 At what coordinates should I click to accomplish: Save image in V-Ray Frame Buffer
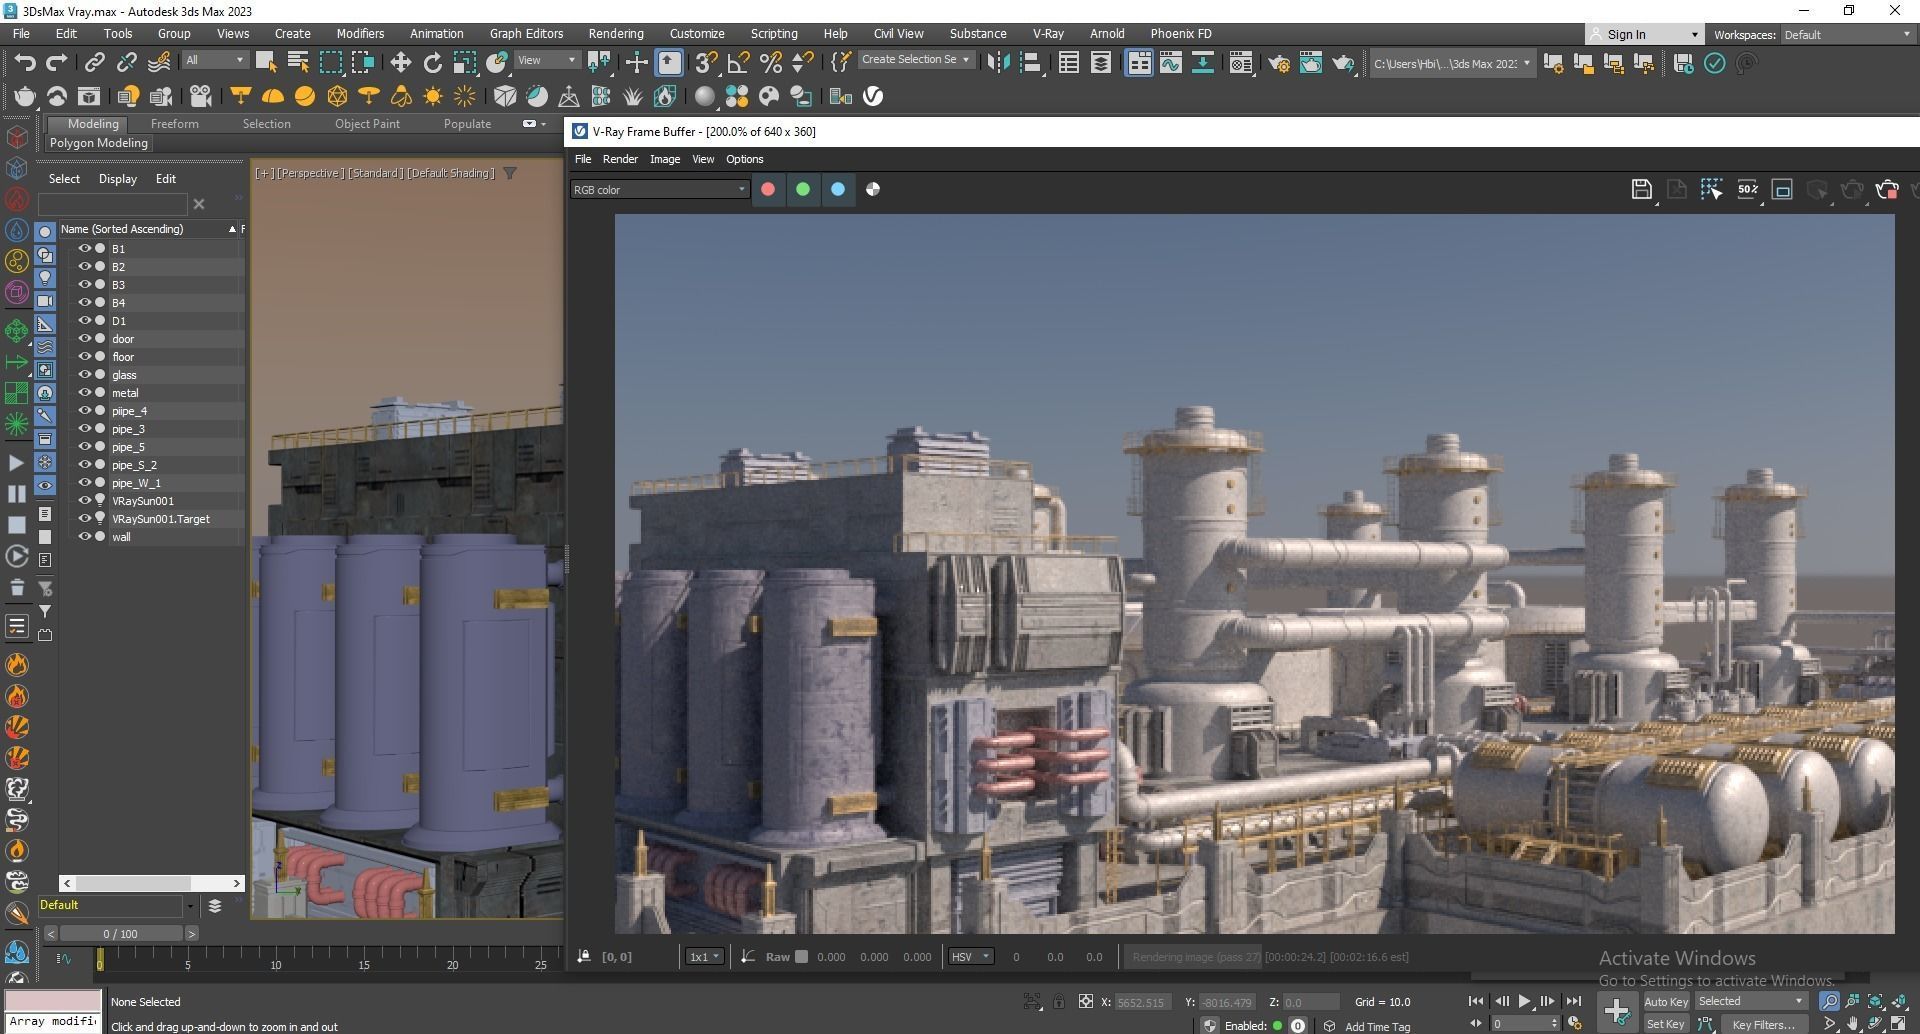point(1641,189)
